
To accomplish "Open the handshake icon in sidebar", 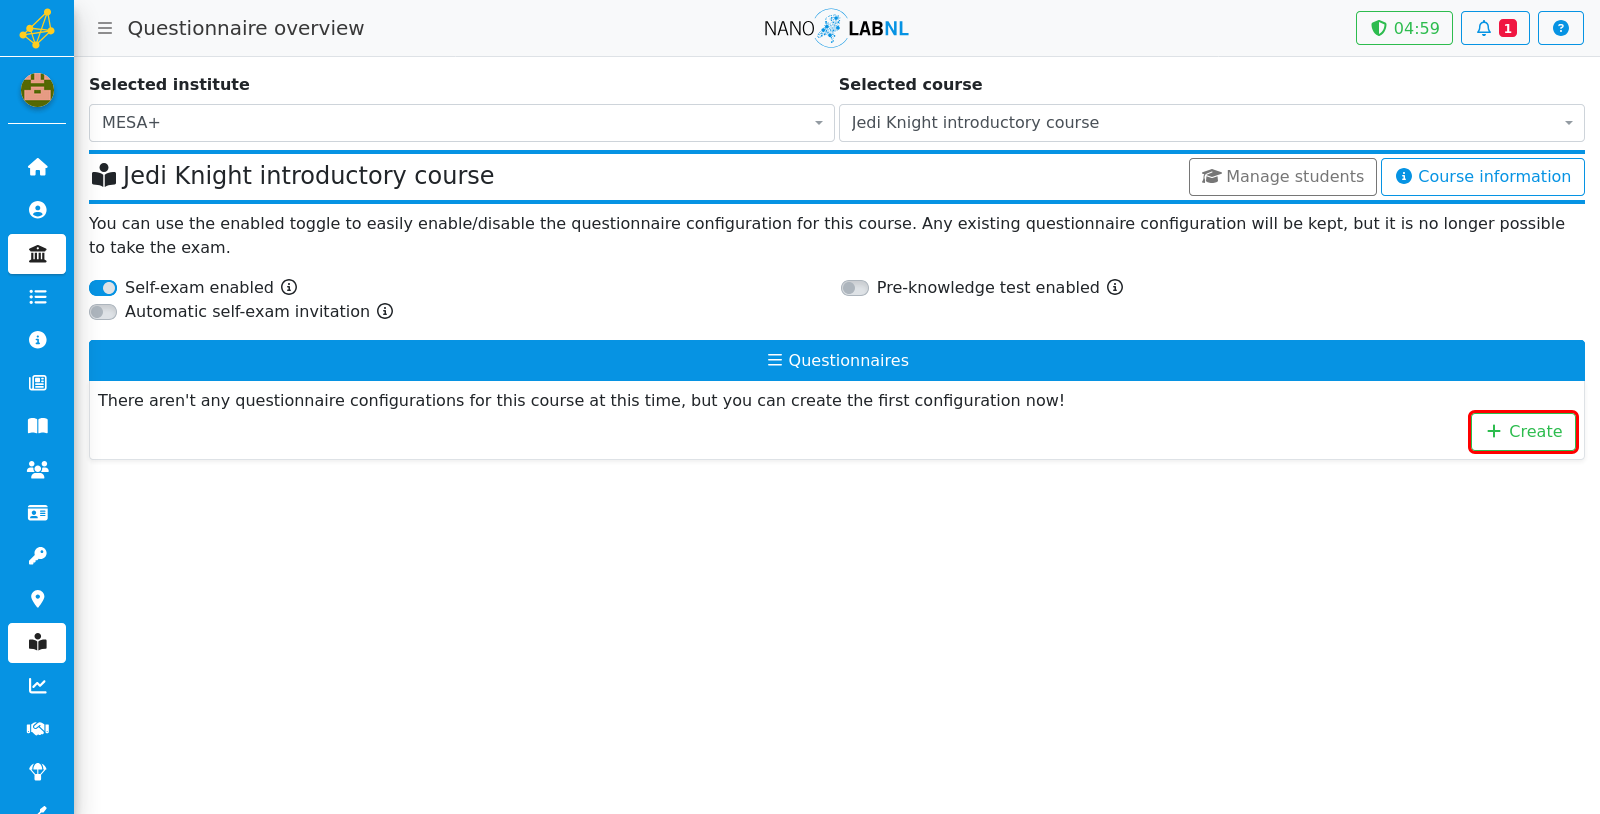I will coord(37,728).
